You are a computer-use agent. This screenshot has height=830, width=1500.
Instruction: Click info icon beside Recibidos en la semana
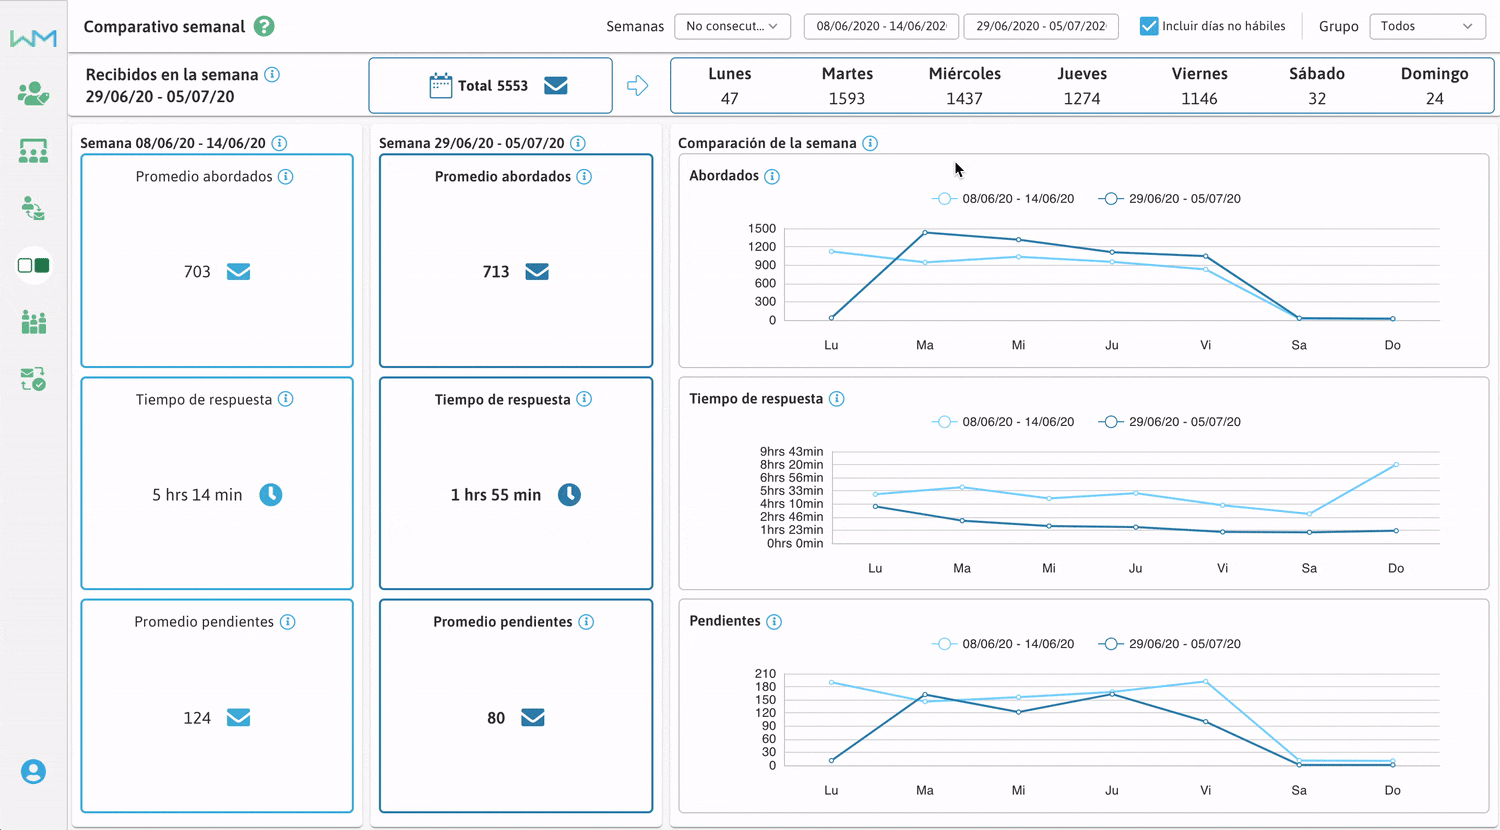[x=272, y=75]
